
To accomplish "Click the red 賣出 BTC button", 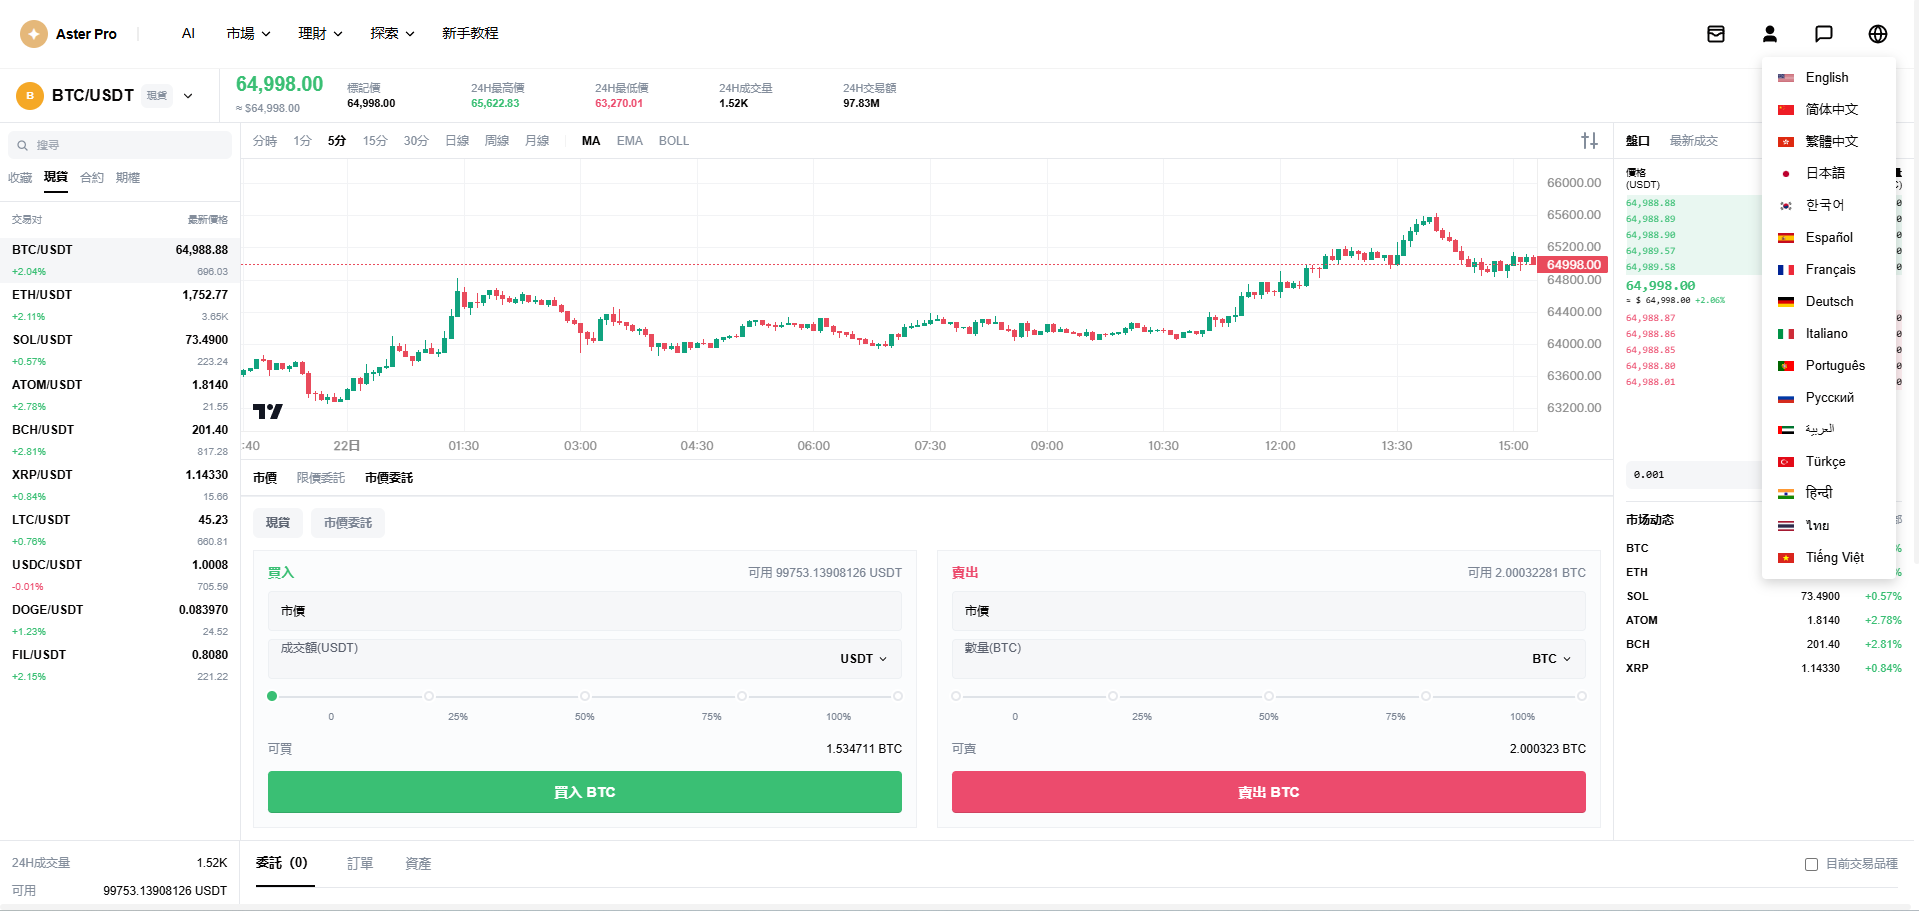I will tap(1269, 792).
